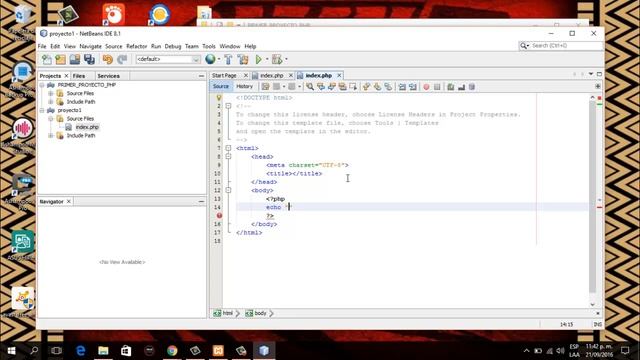The width and height of the screenshot is (640, 360).
Task: Click the Clean and Build Project icon
Action: coord(243,60)
